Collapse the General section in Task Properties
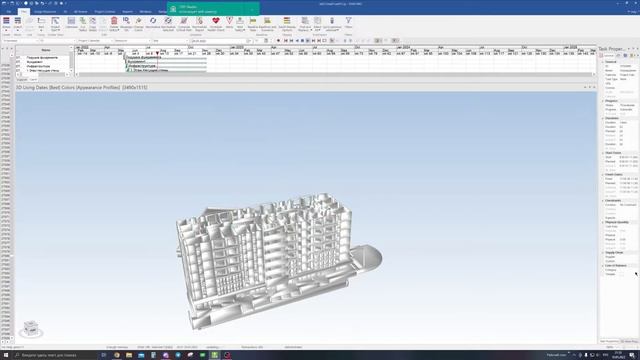This screenshot has width=640, height=360. 603,62
